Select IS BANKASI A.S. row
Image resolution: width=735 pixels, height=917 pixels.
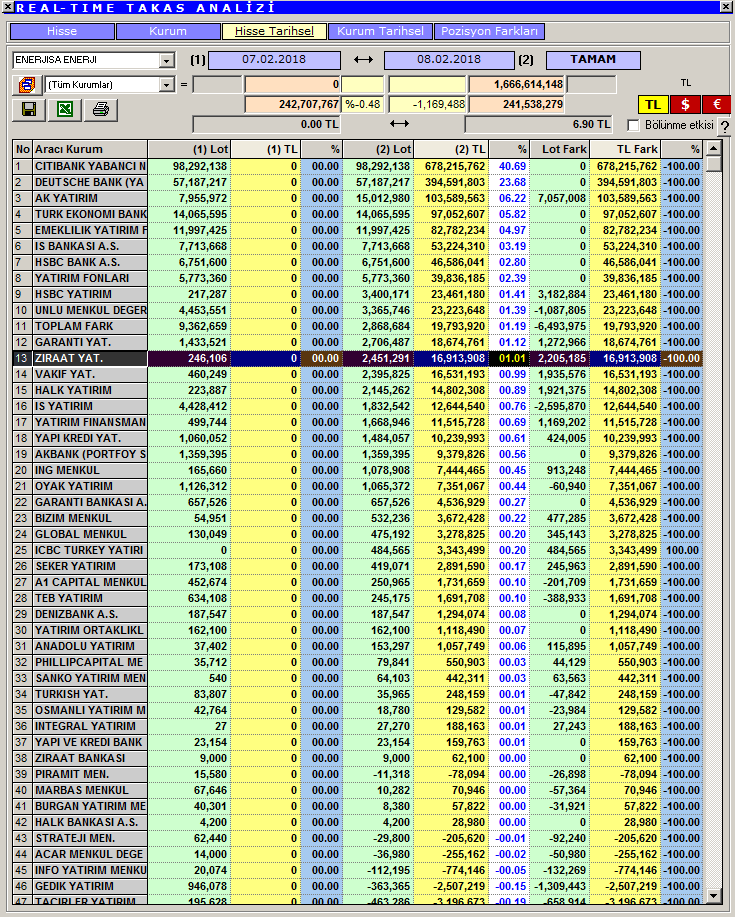358,246
